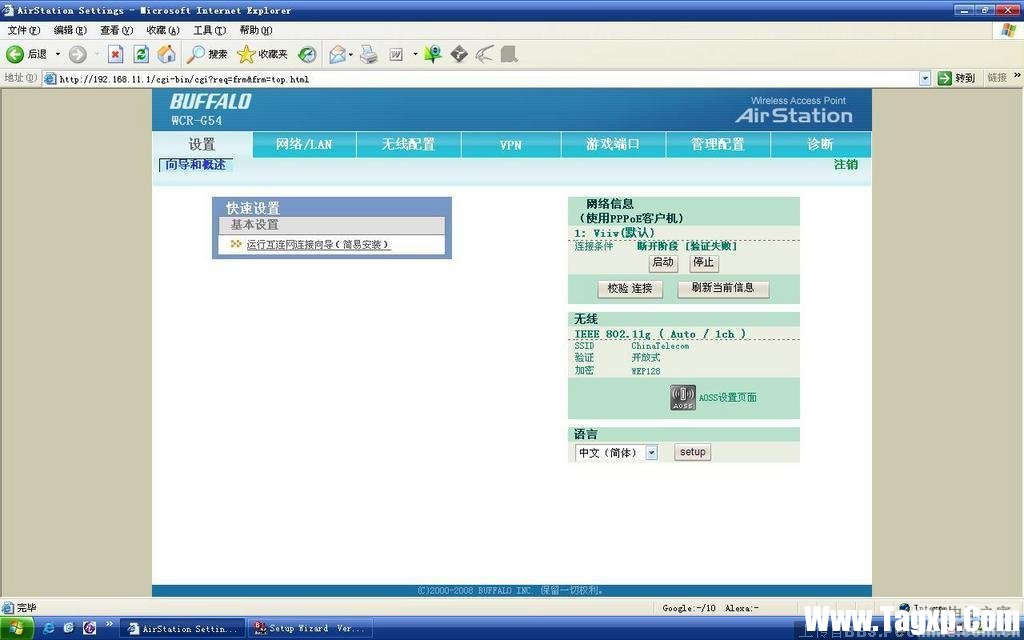Click the 1: Viiv(默认) connection text
The height and width of the screenshot is (640, 1024).
[614, 232]
